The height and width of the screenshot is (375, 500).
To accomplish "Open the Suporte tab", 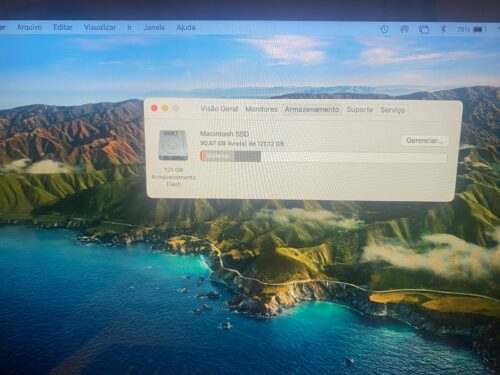I will click(360, 109).
